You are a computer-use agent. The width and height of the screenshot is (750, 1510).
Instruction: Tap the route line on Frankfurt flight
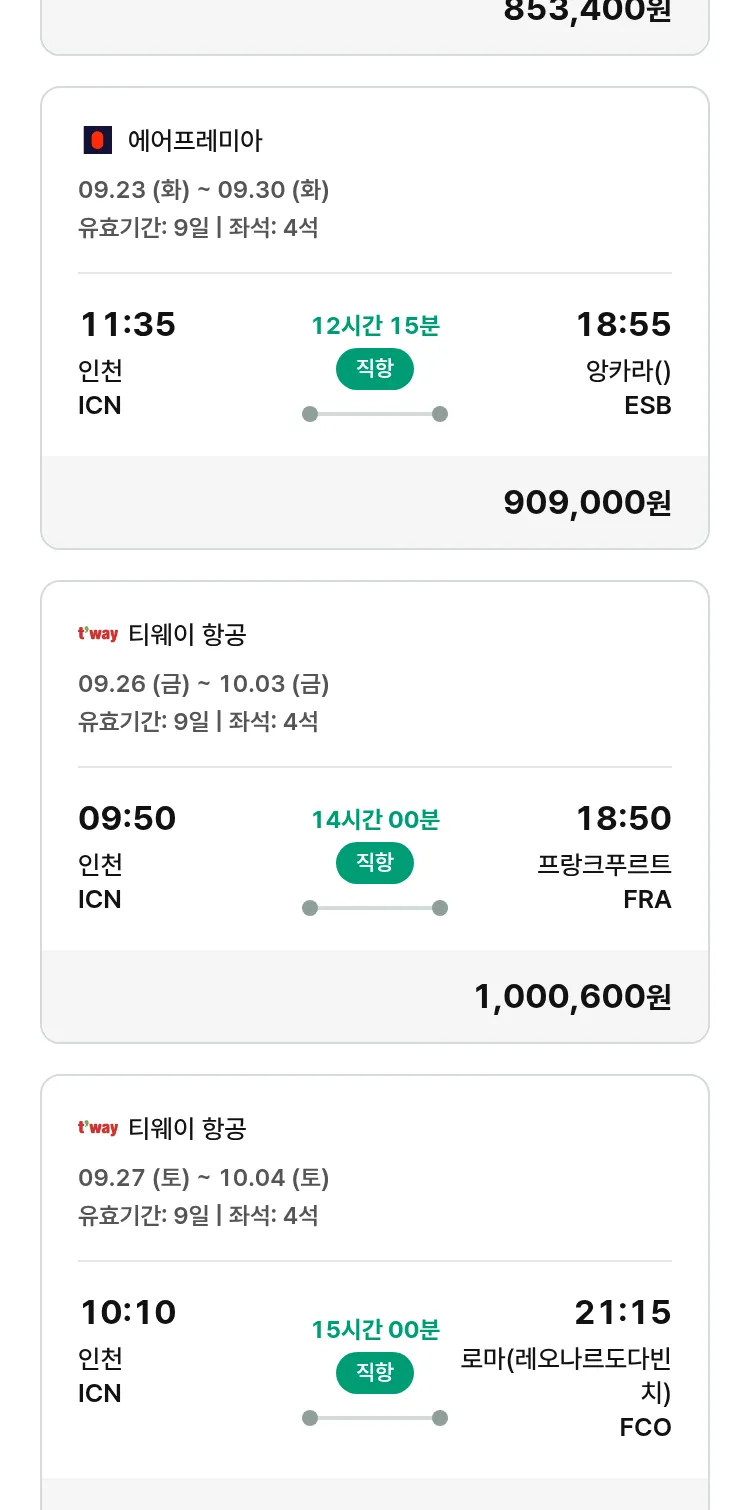pyautogui.click(x=375, y=908)
